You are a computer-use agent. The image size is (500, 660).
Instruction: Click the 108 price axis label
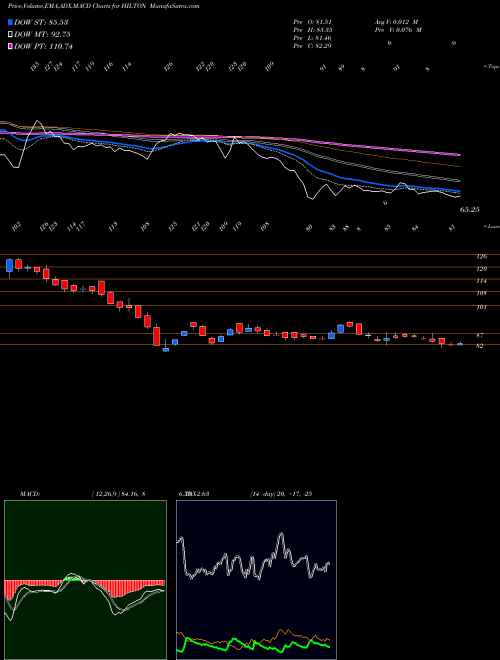(x=482, y=293)
